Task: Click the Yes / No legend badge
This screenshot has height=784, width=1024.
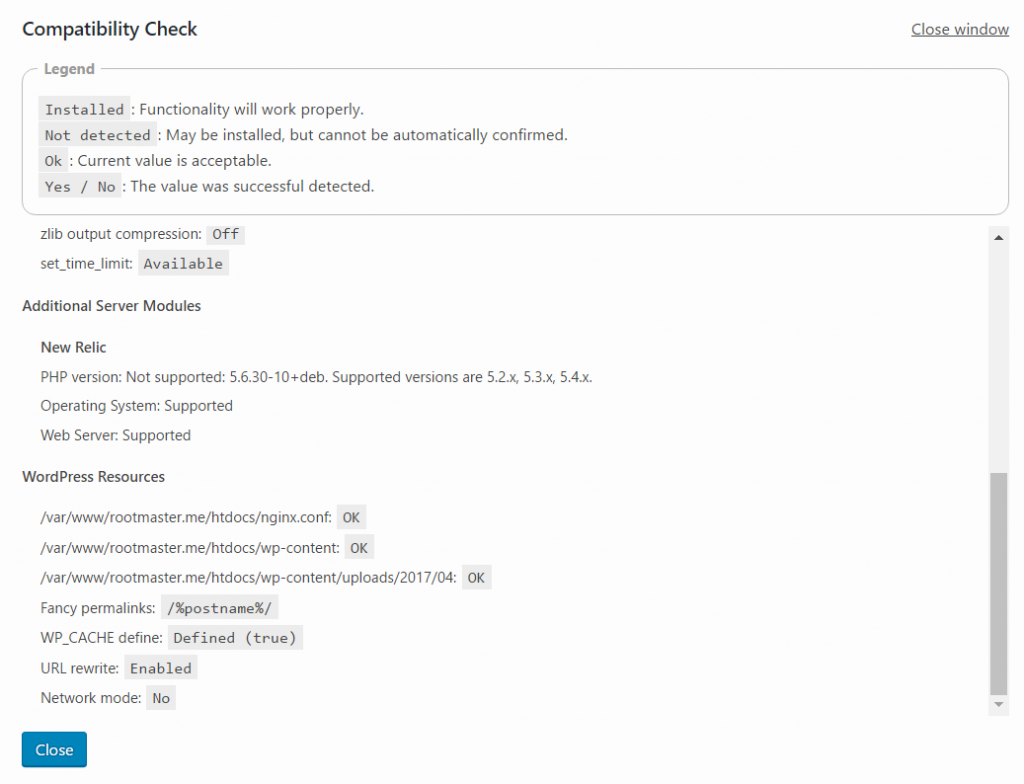Action: click(80, 187)
